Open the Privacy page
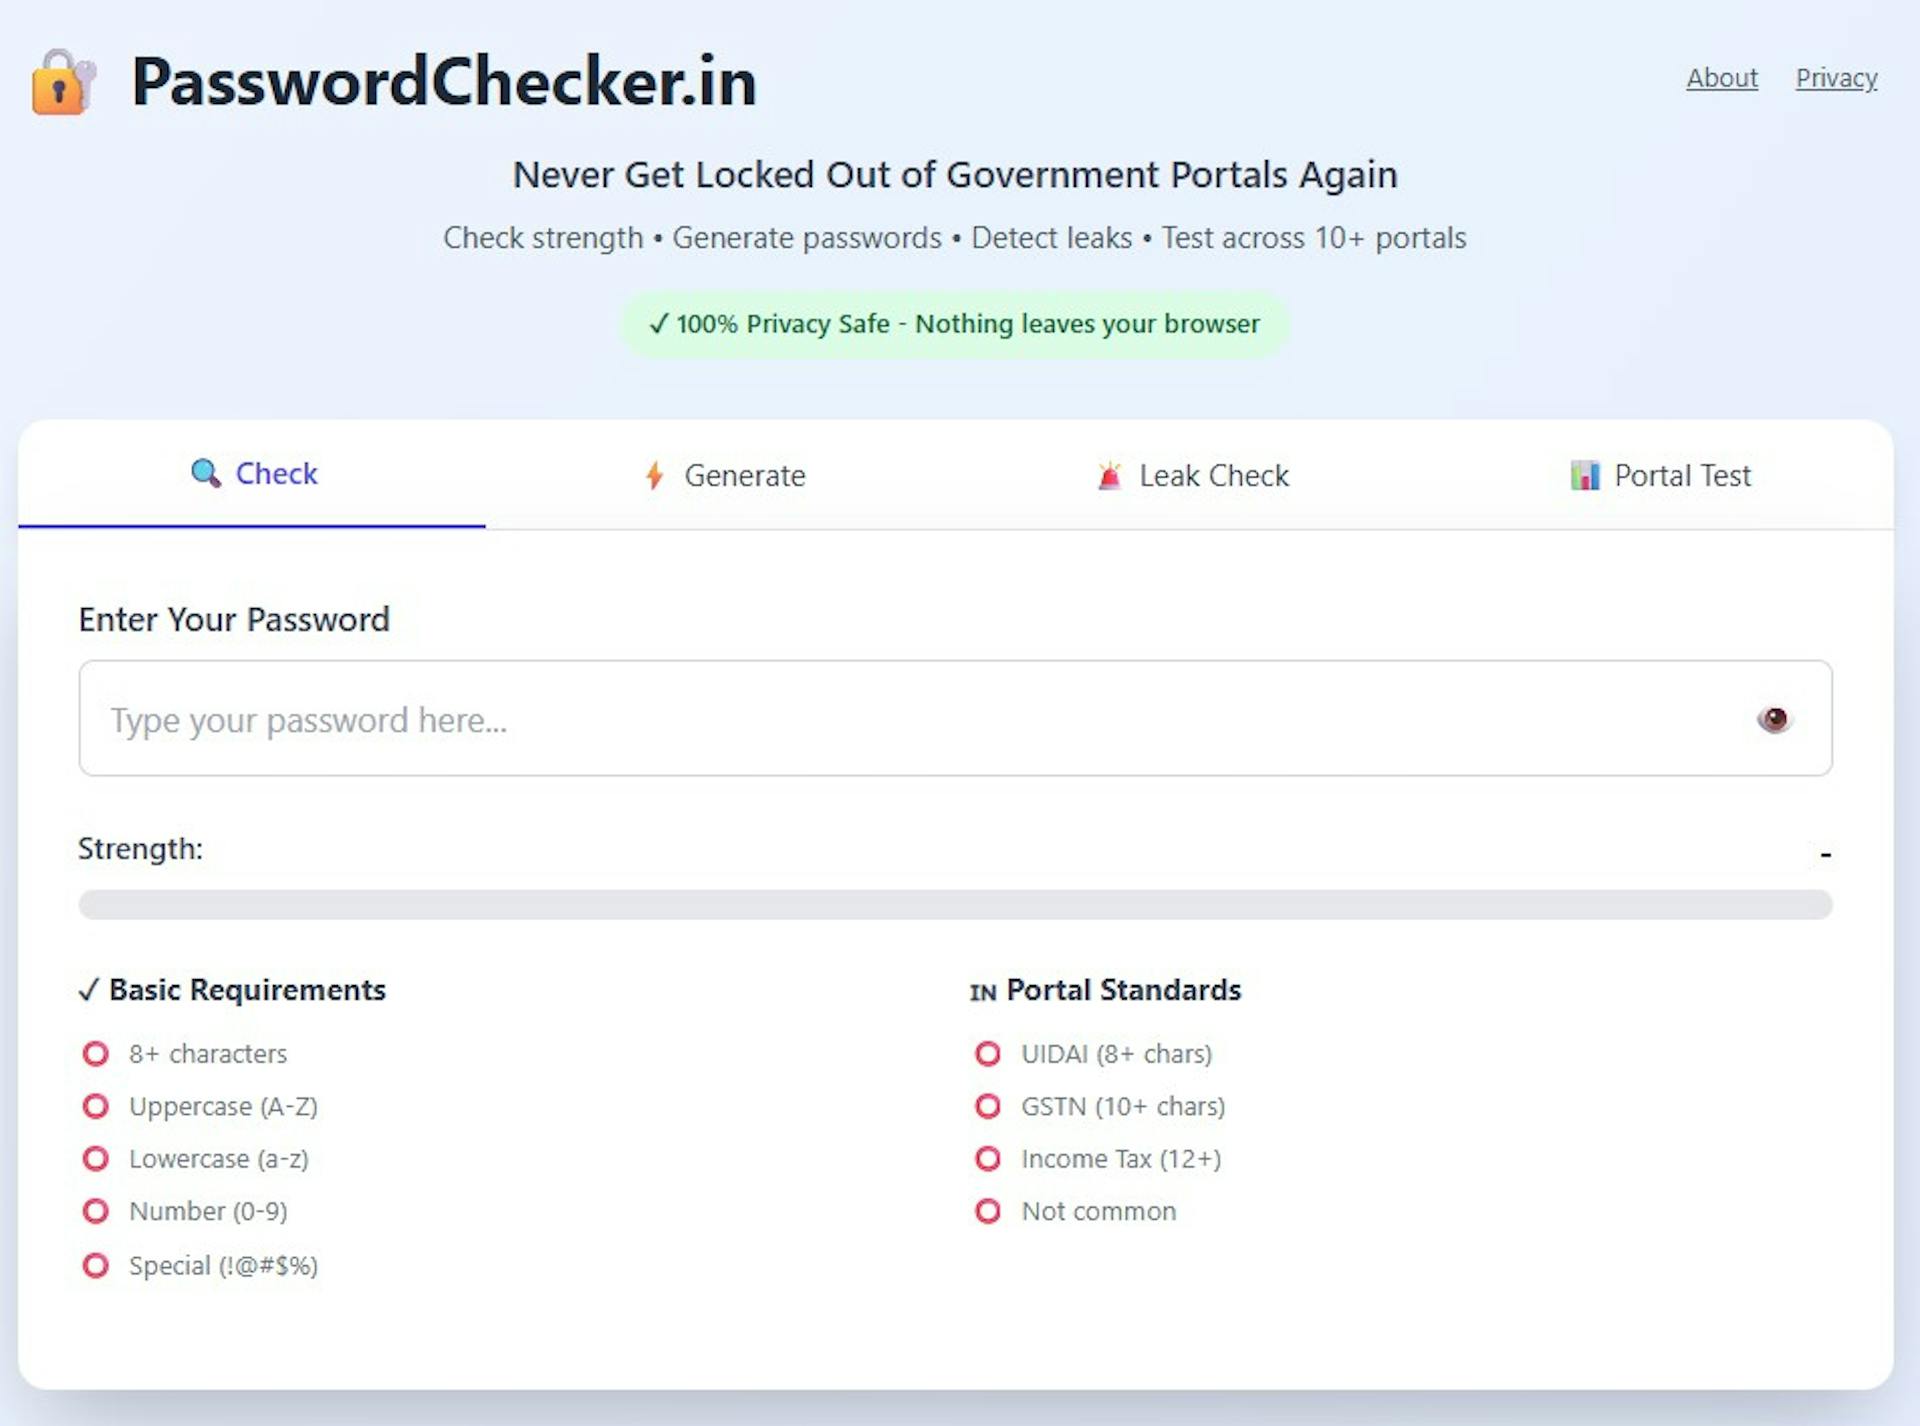The width and height of the screenshot is (1920, 1426). click(x=1837, y=78)
